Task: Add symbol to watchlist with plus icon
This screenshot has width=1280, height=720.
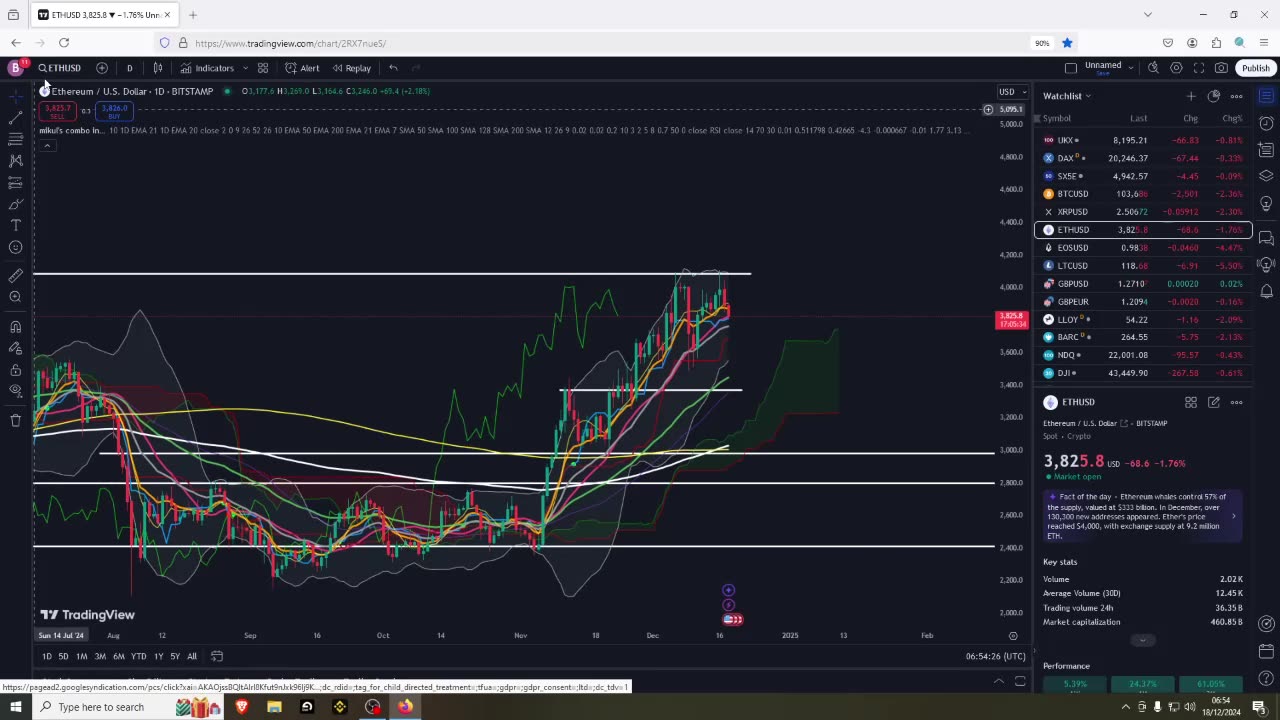Action: coord(1191,96)
